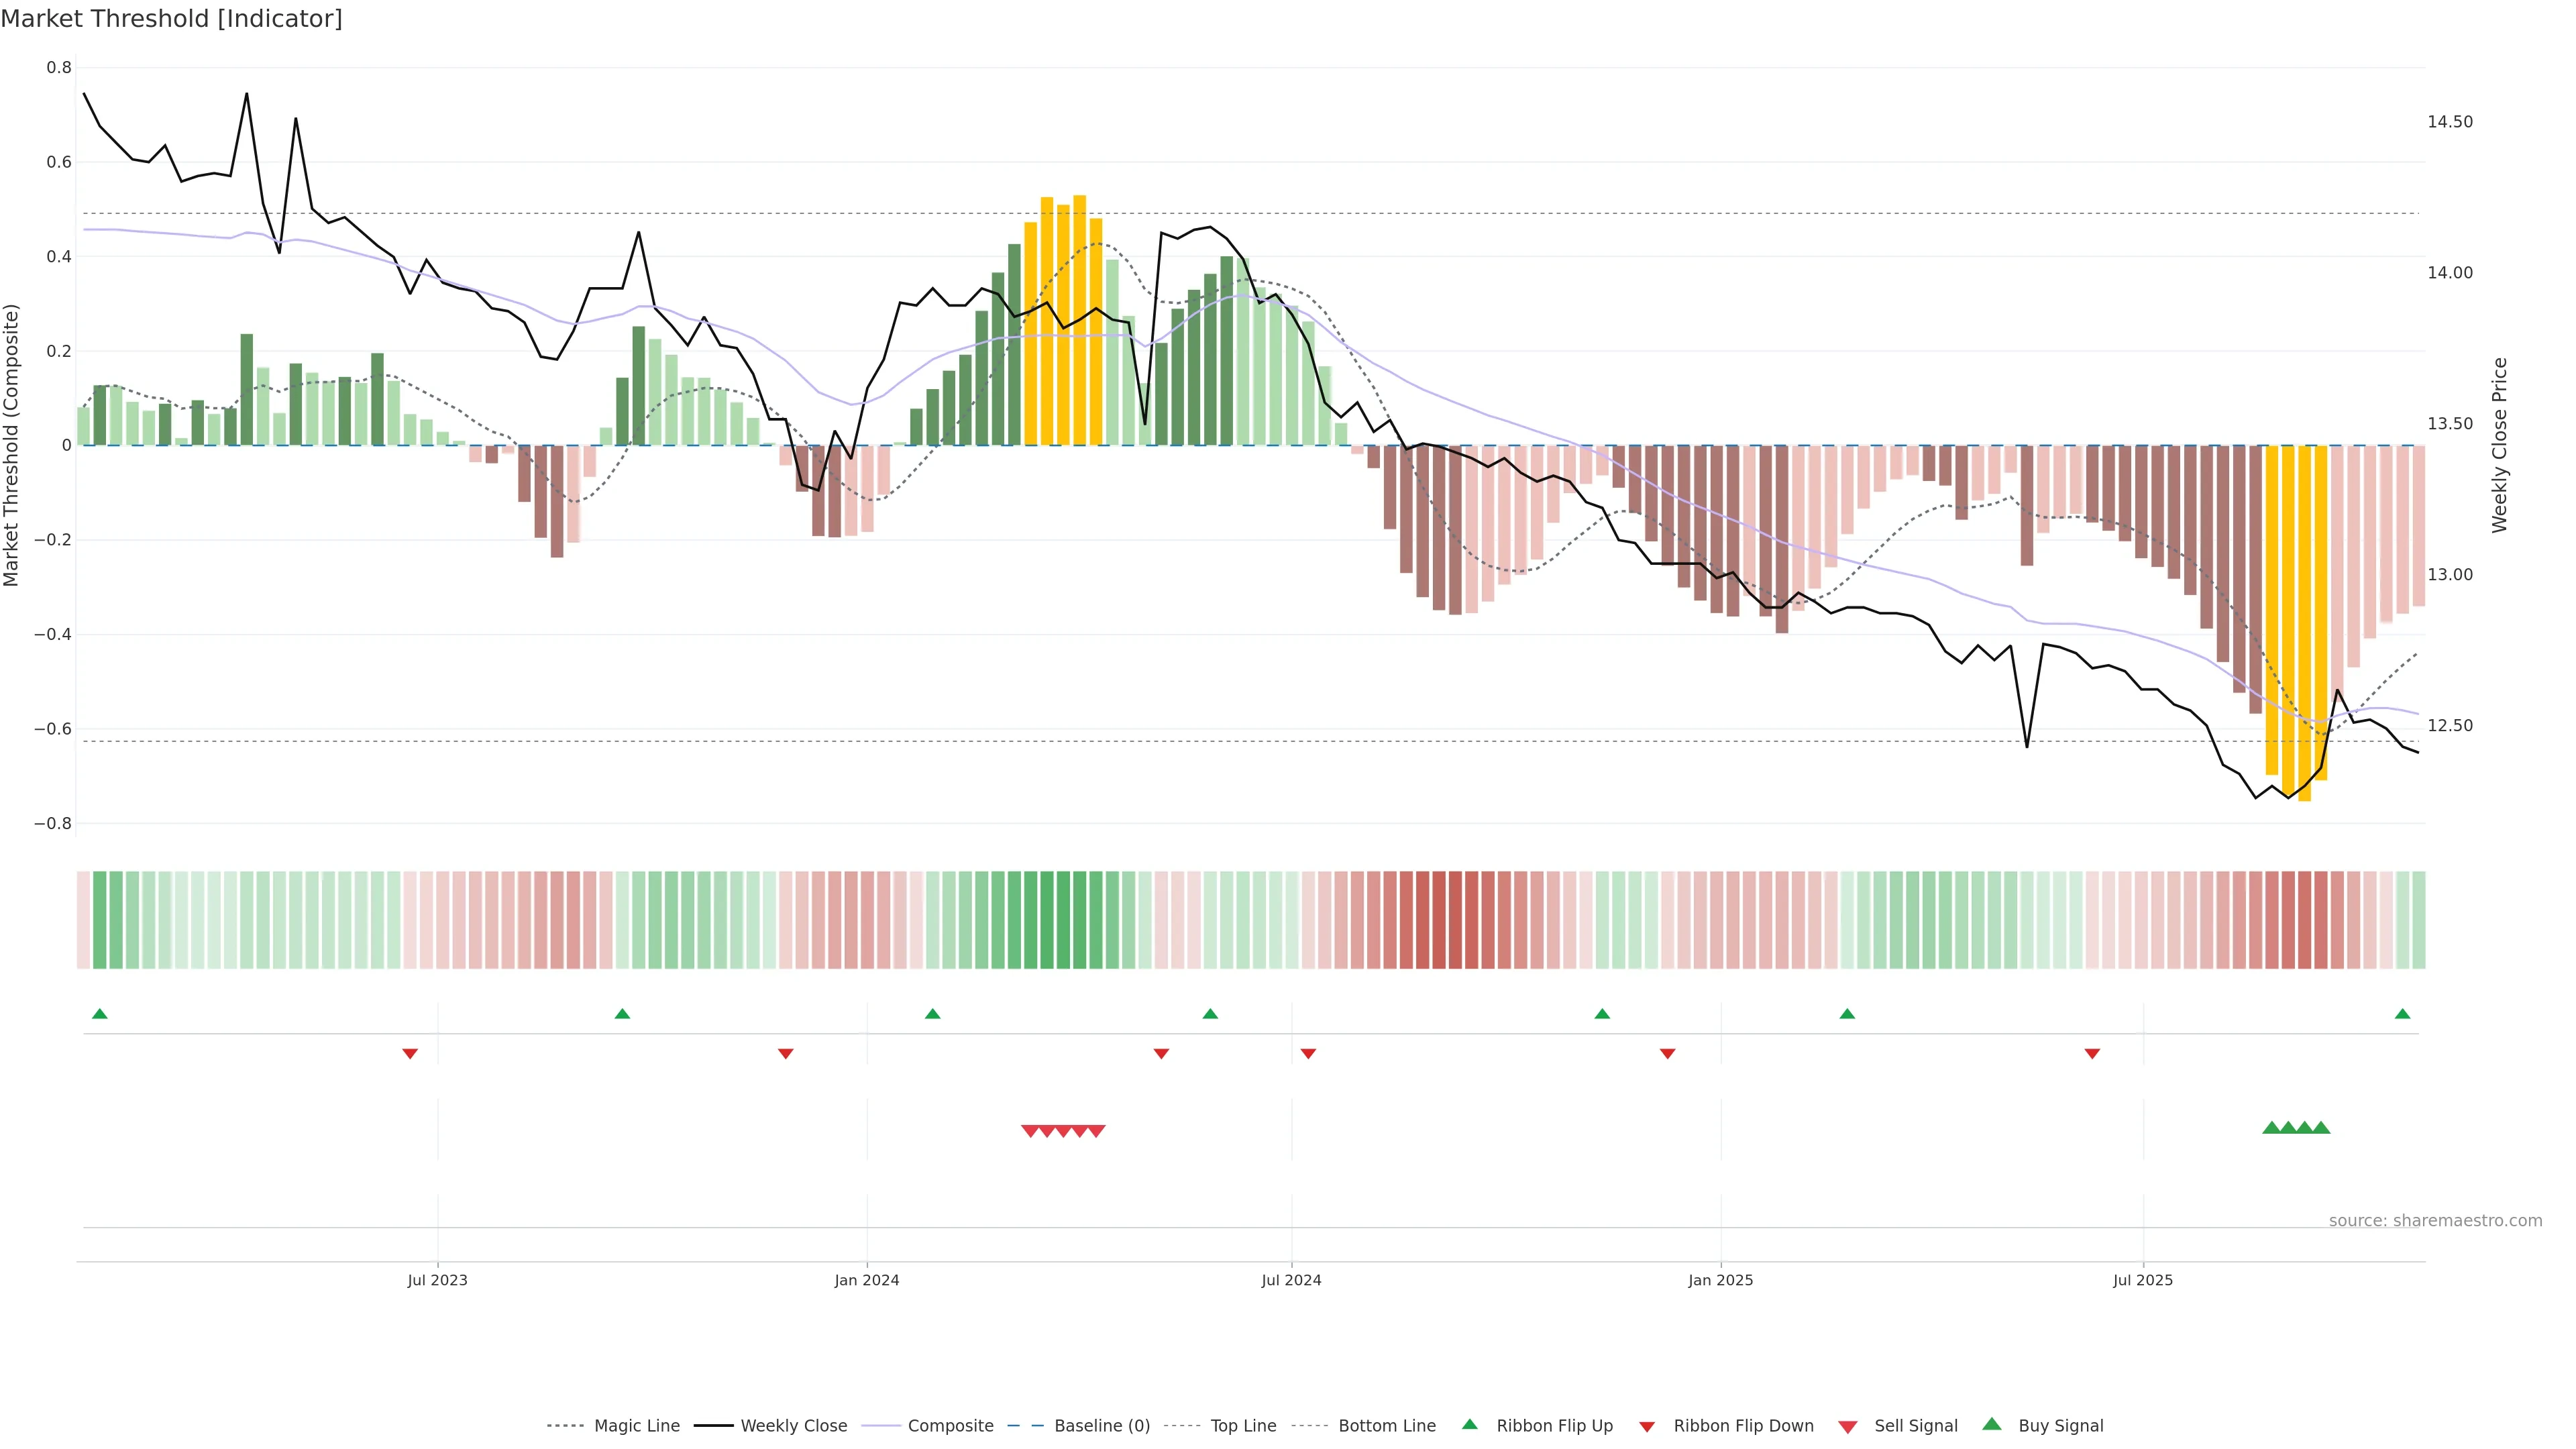Click the first red ribbon flip down marker

[410, 1054]
